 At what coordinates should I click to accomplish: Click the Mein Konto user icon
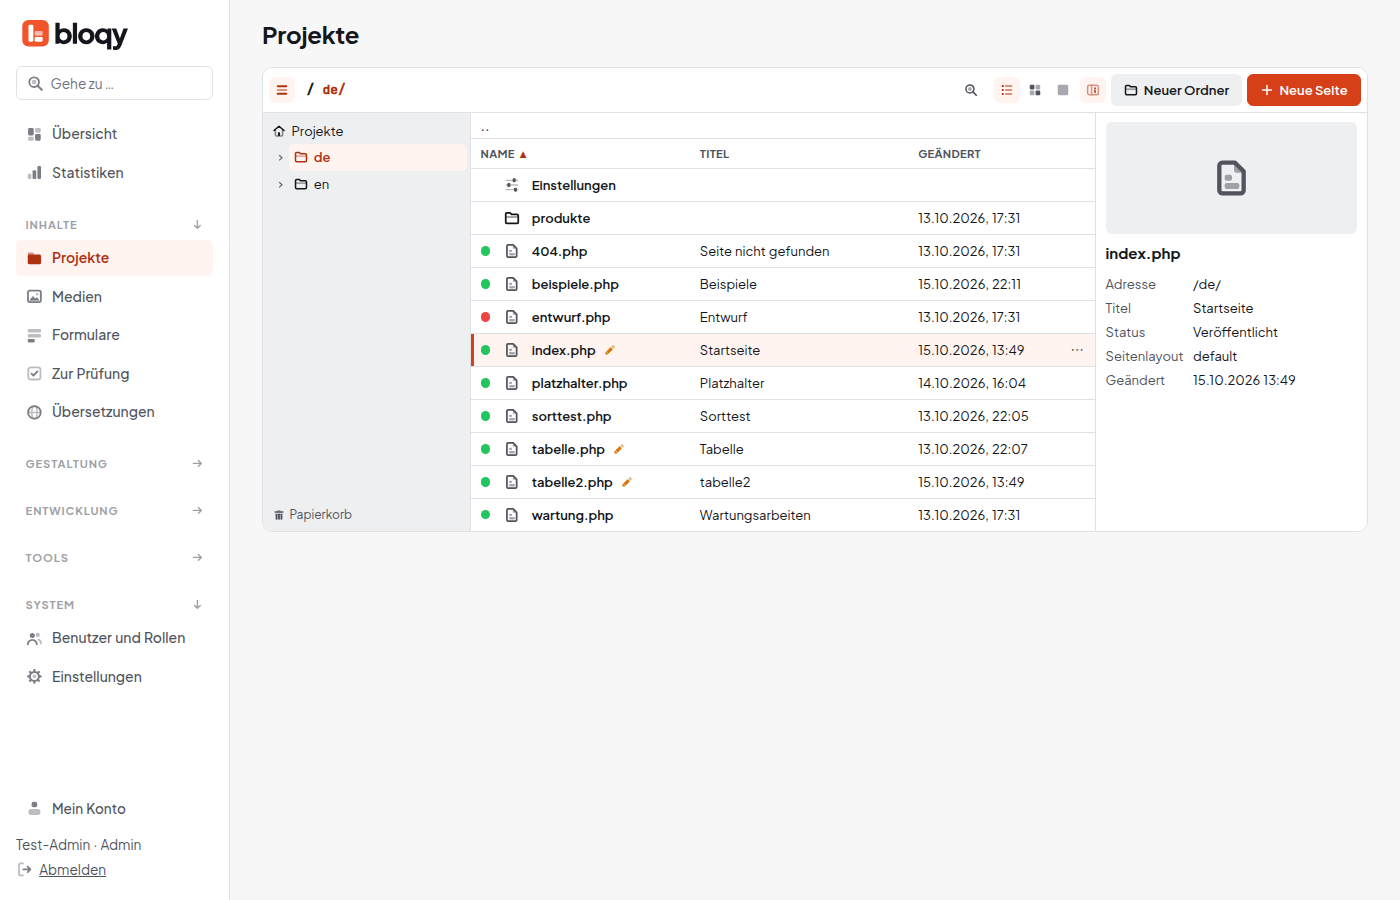point(34,809)
